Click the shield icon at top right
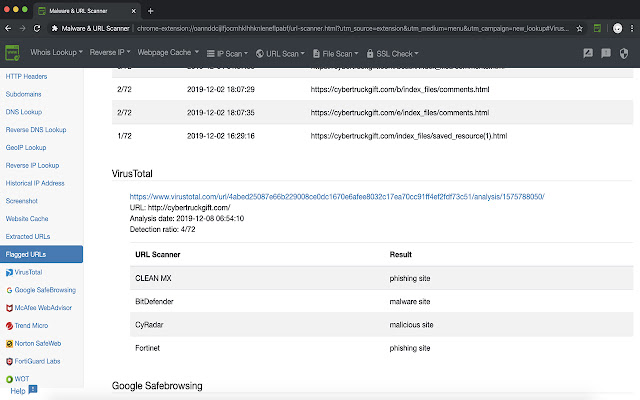This screenshot has width=640, height=400. tap(626, 52)
